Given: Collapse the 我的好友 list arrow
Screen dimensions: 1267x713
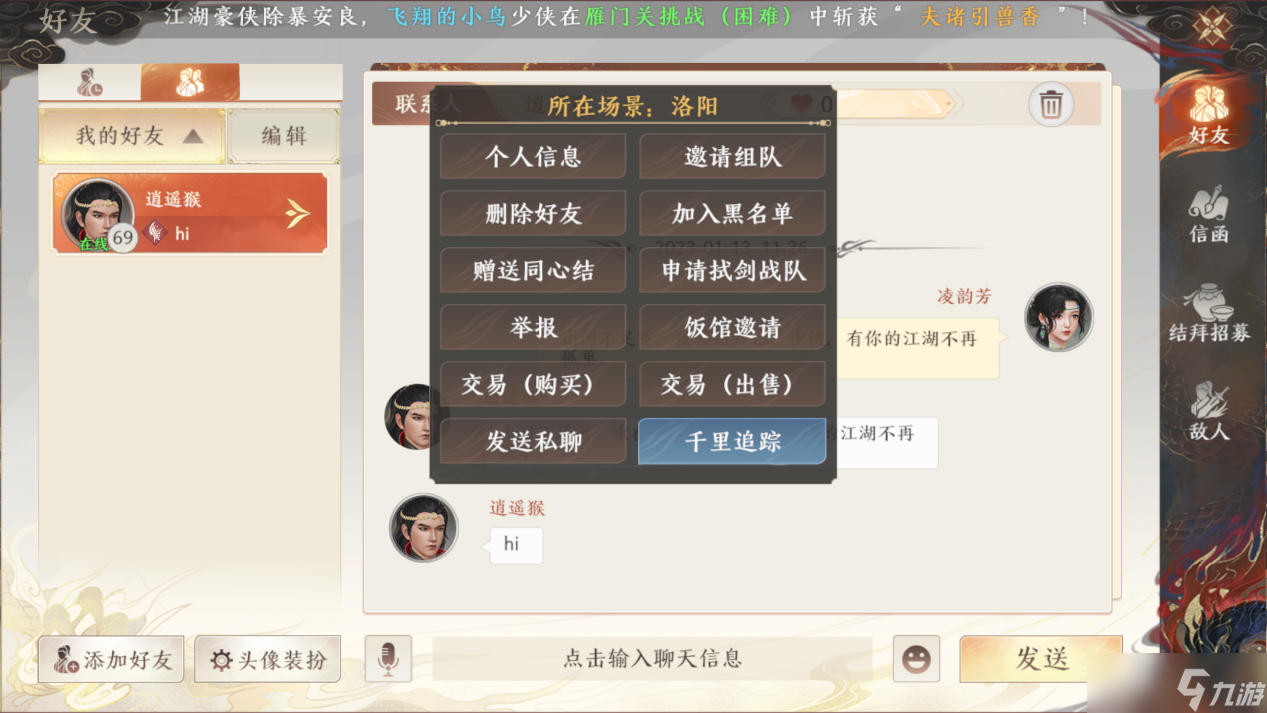Looking at the screenshot, I should 193,136.
